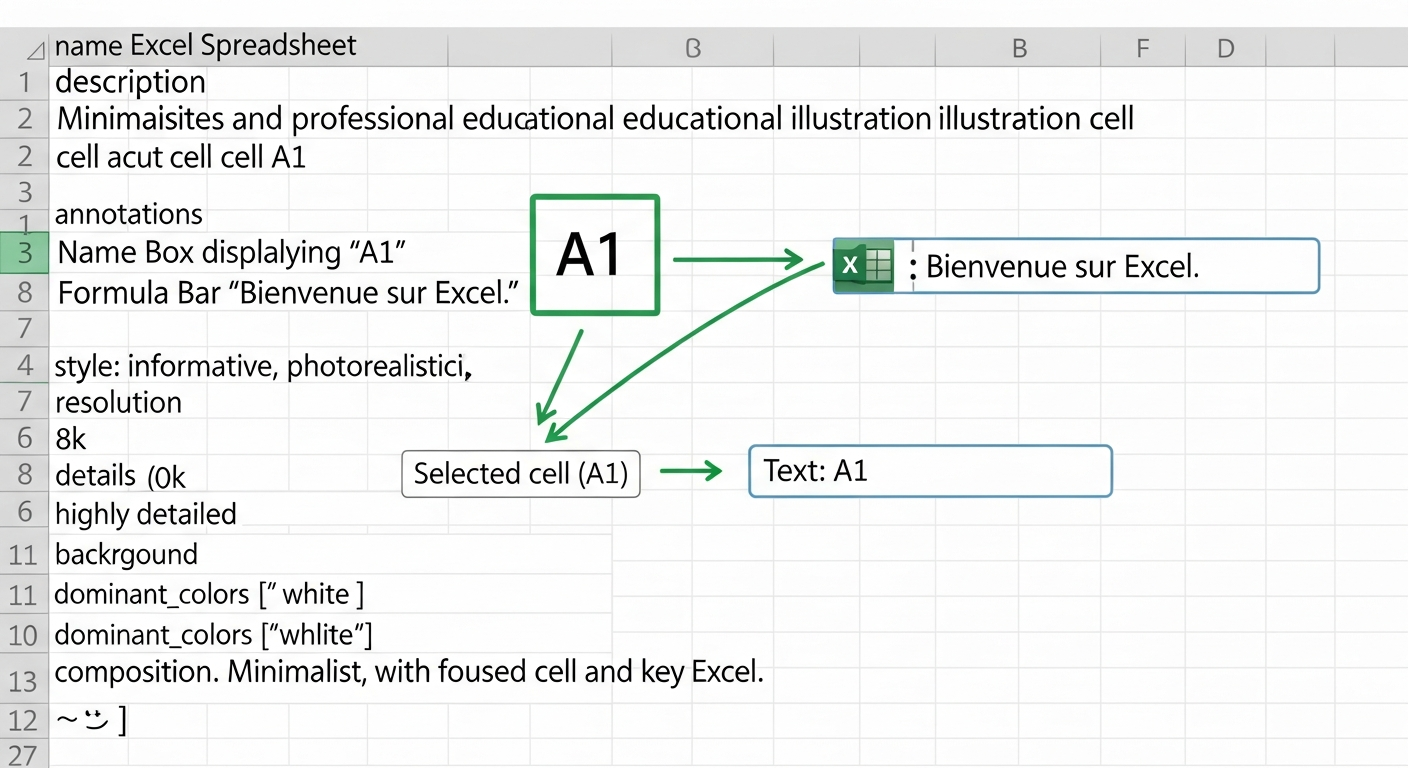This screenshot has width=1408, height=768.
Task: Click row header beside 'backrgound'
Action: click(x=24, y=554)
